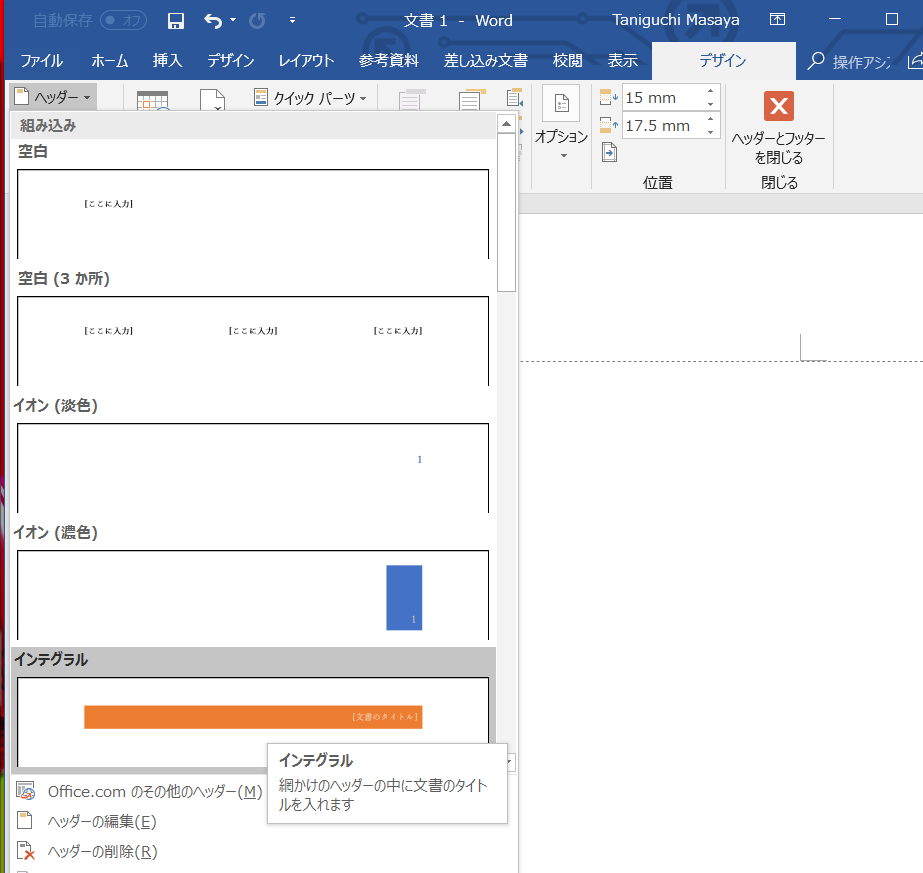Click the Office.com headers icon
The image size is (923, 873).
pyautogui.click(x=25, y=791)
